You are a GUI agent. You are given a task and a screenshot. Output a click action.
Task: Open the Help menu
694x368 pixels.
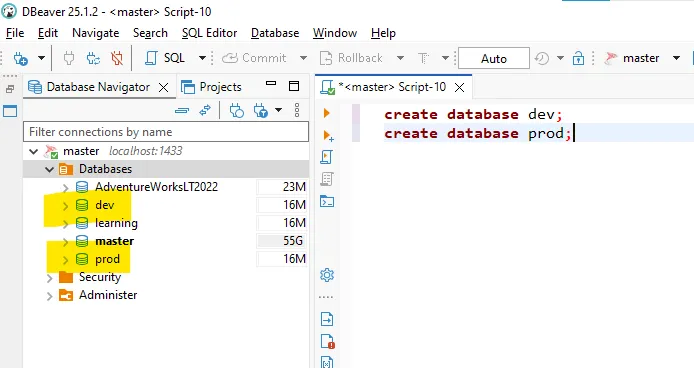[x=383, y=33]
